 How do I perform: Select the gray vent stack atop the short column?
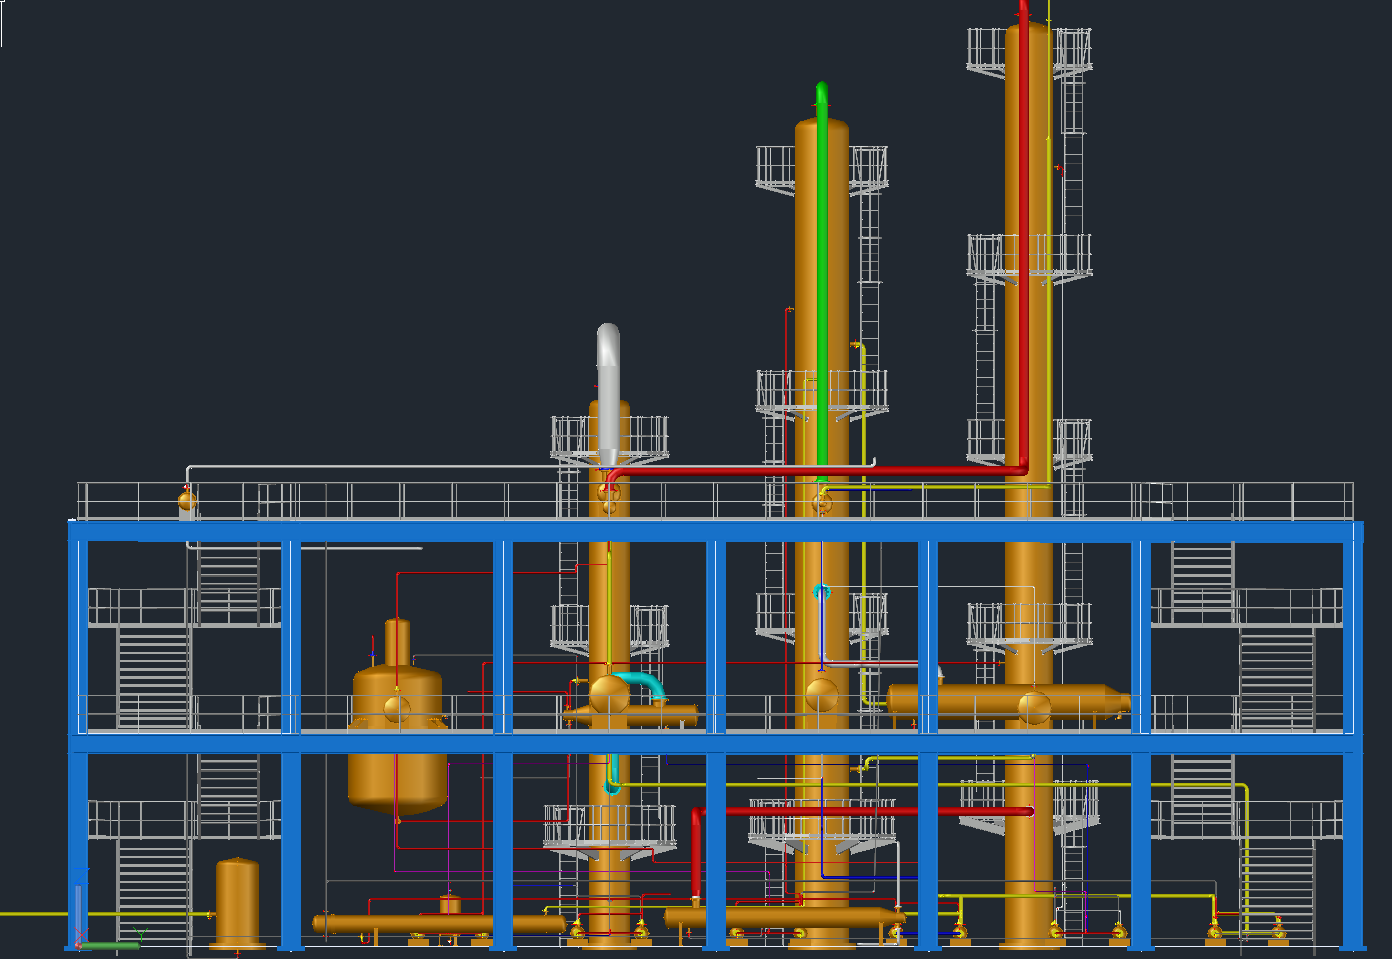[x=608, y=395]
